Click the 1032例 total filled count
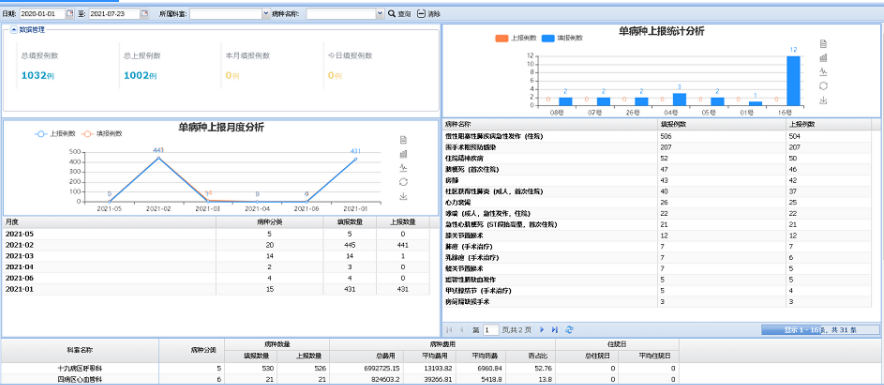 [37, 75]
